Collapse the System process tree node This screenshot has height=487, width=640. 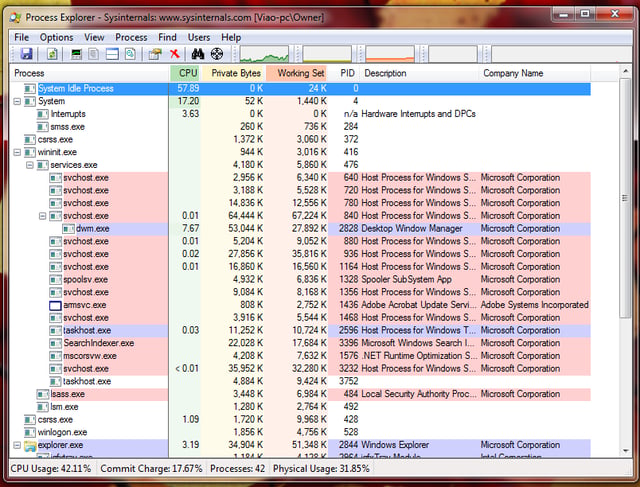coord(17,101)
